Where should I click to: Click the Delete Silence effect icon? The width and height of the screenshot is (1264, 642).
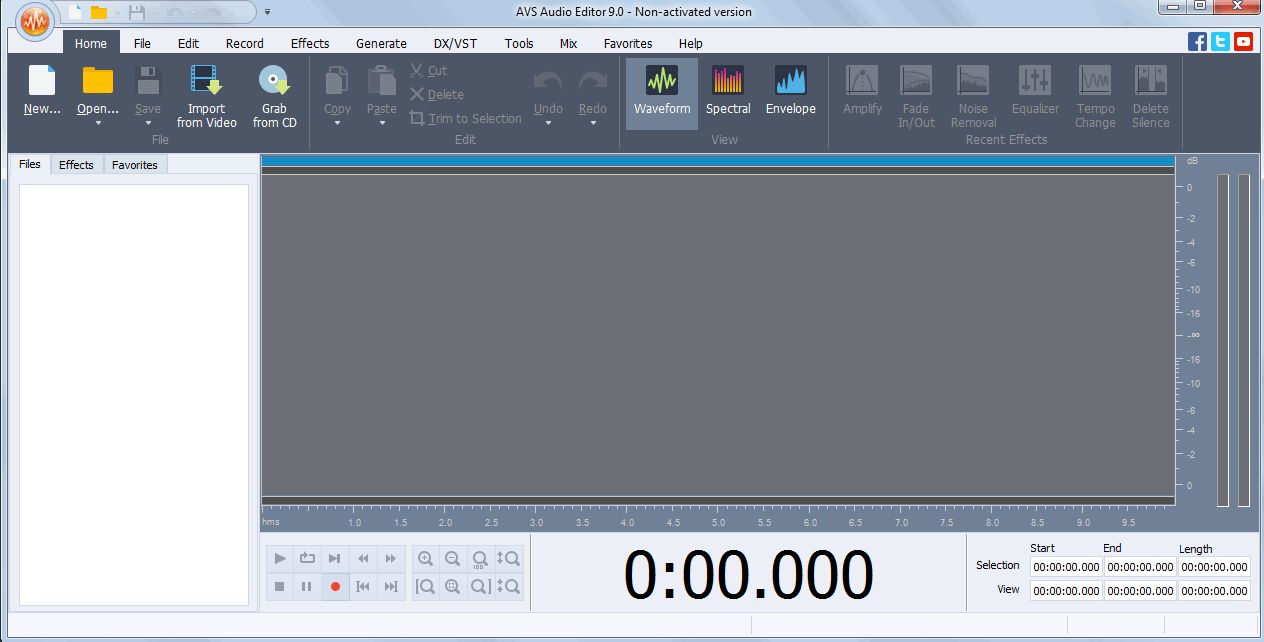(1150, 80)
